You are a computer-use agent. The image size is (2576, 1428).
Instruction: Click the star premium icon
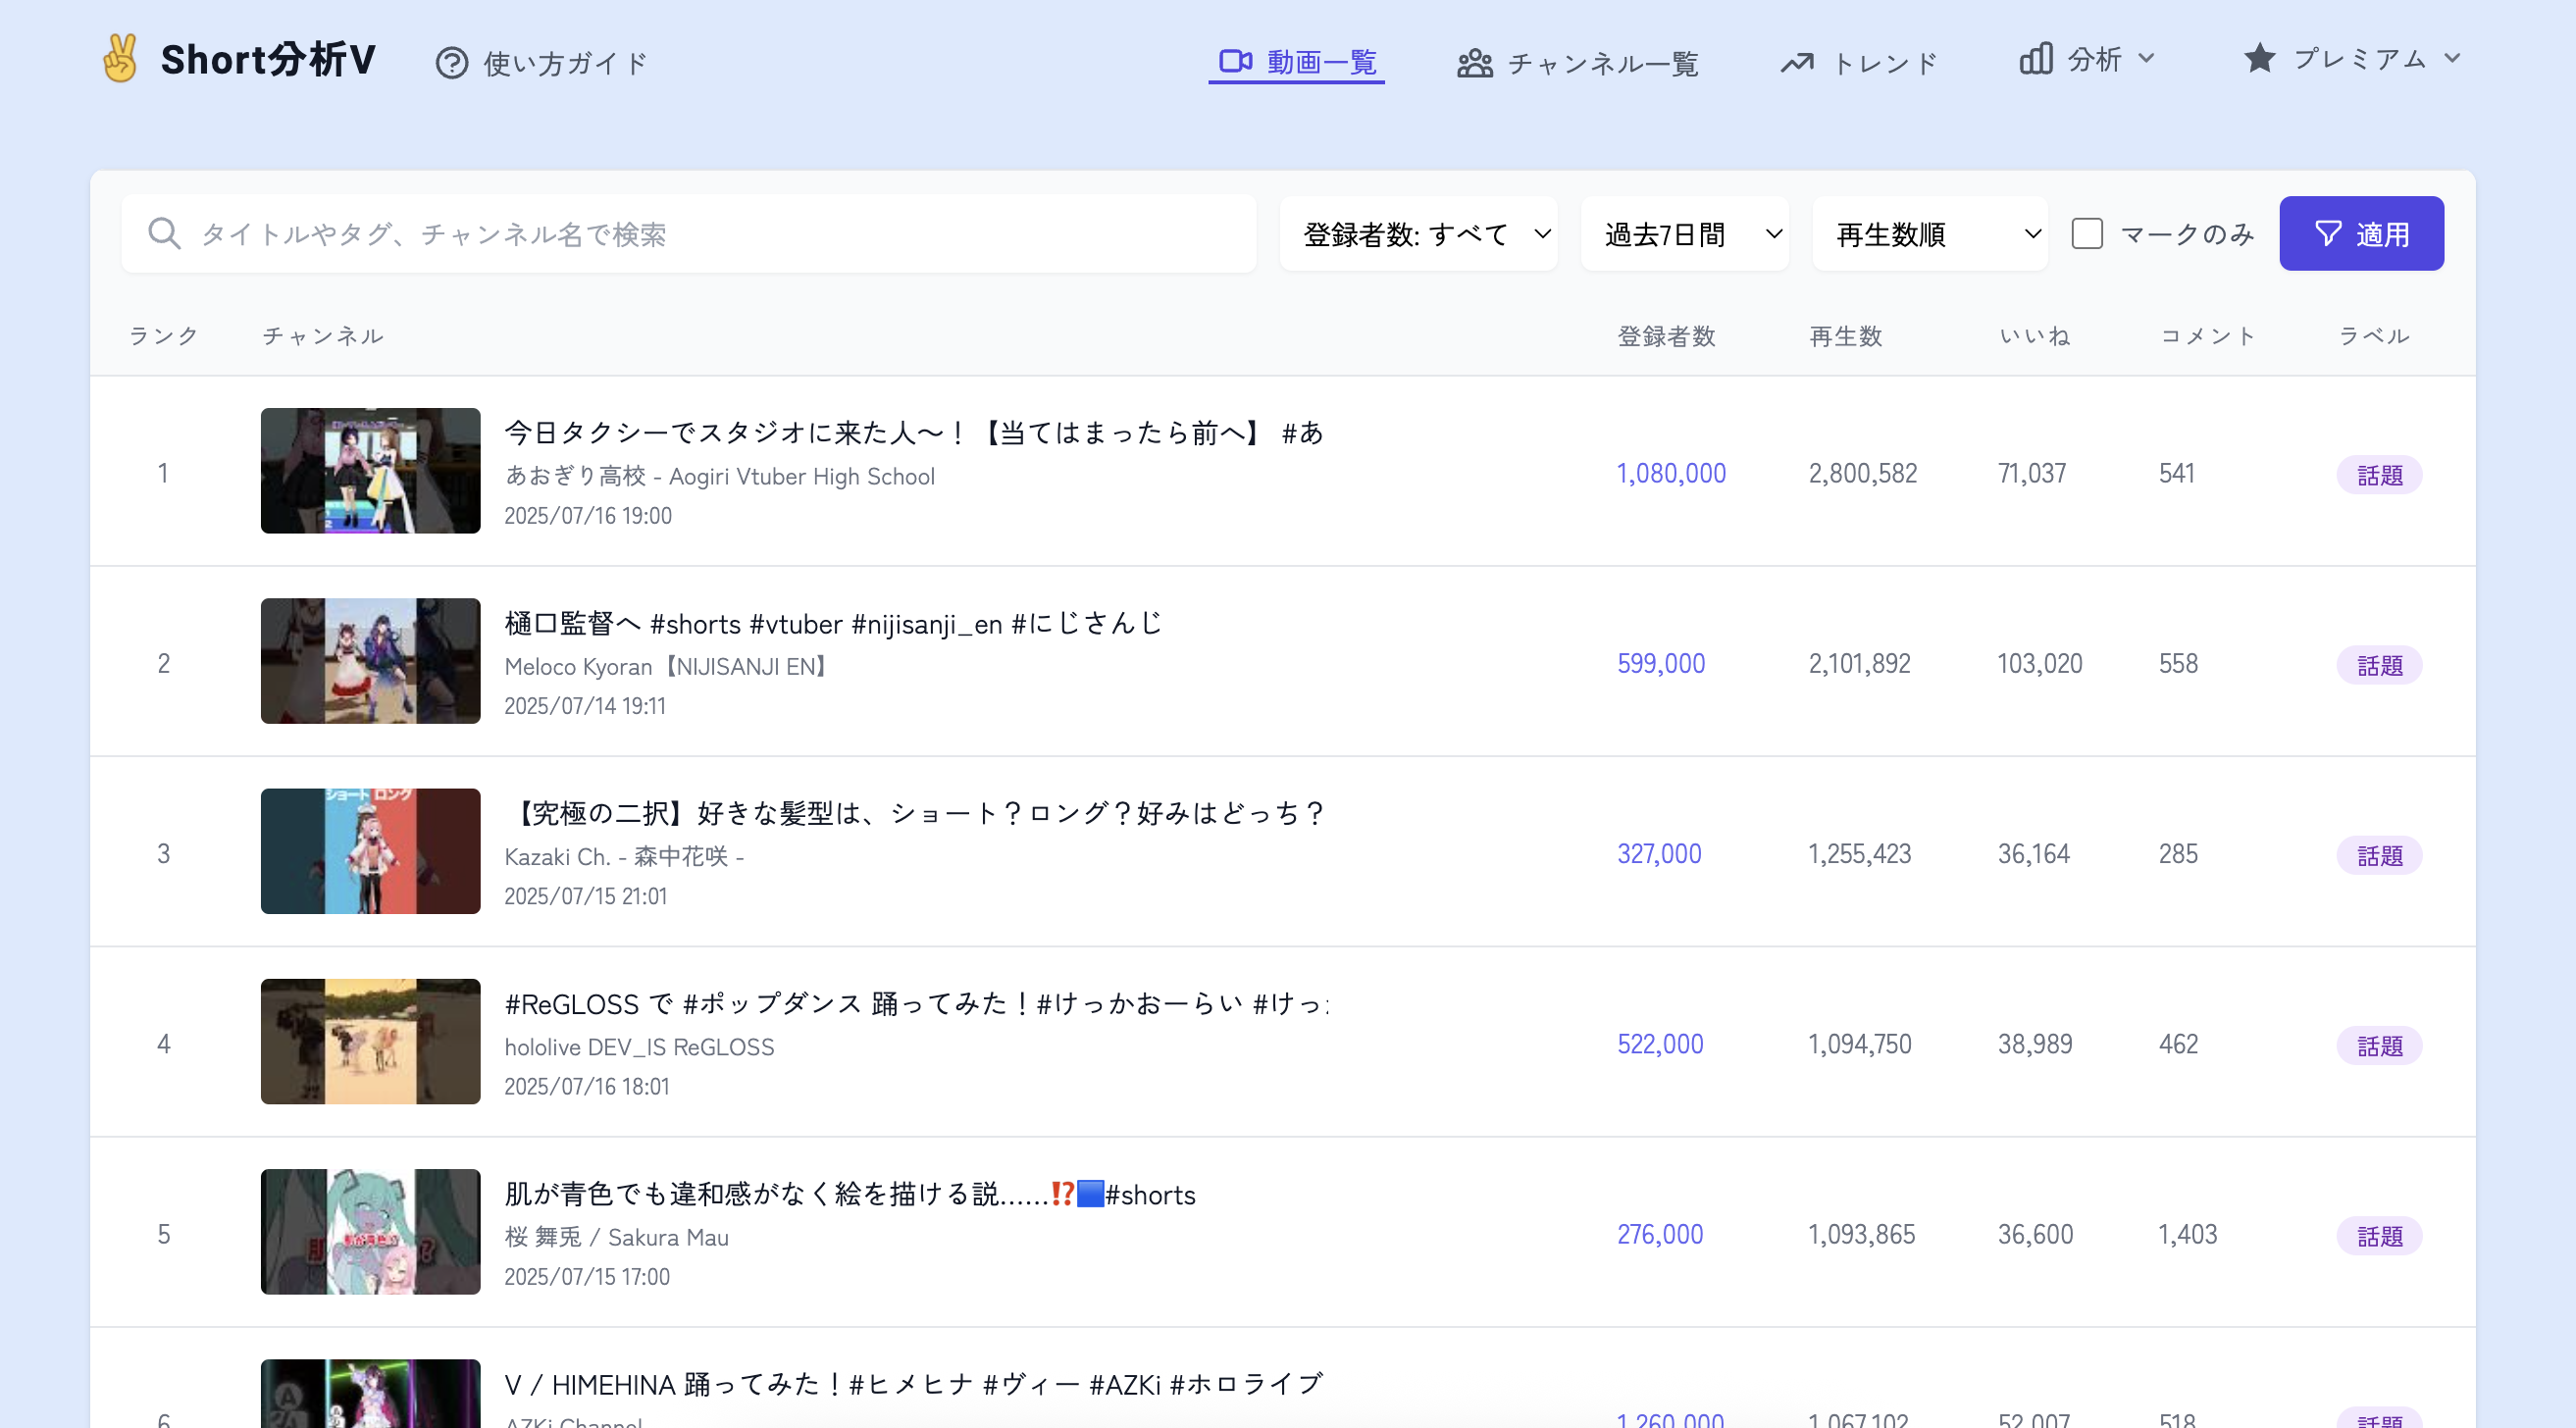pyautogui.click(x=2260, y=58)
